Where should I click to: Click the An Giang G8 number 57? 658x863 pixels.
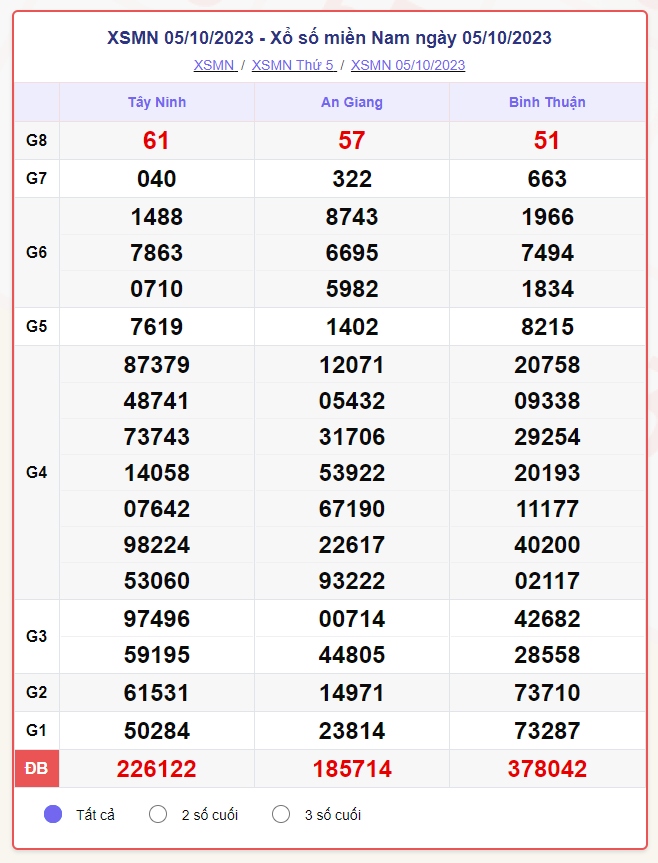[x=352, y=140]
